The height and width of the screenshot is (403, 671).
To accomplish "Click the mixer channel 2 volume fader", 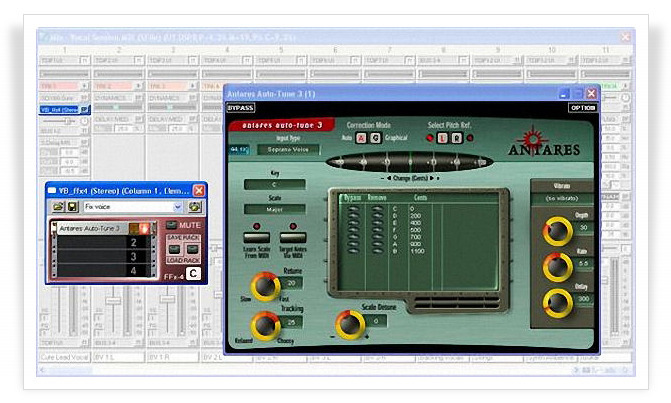I will [113, 301].
